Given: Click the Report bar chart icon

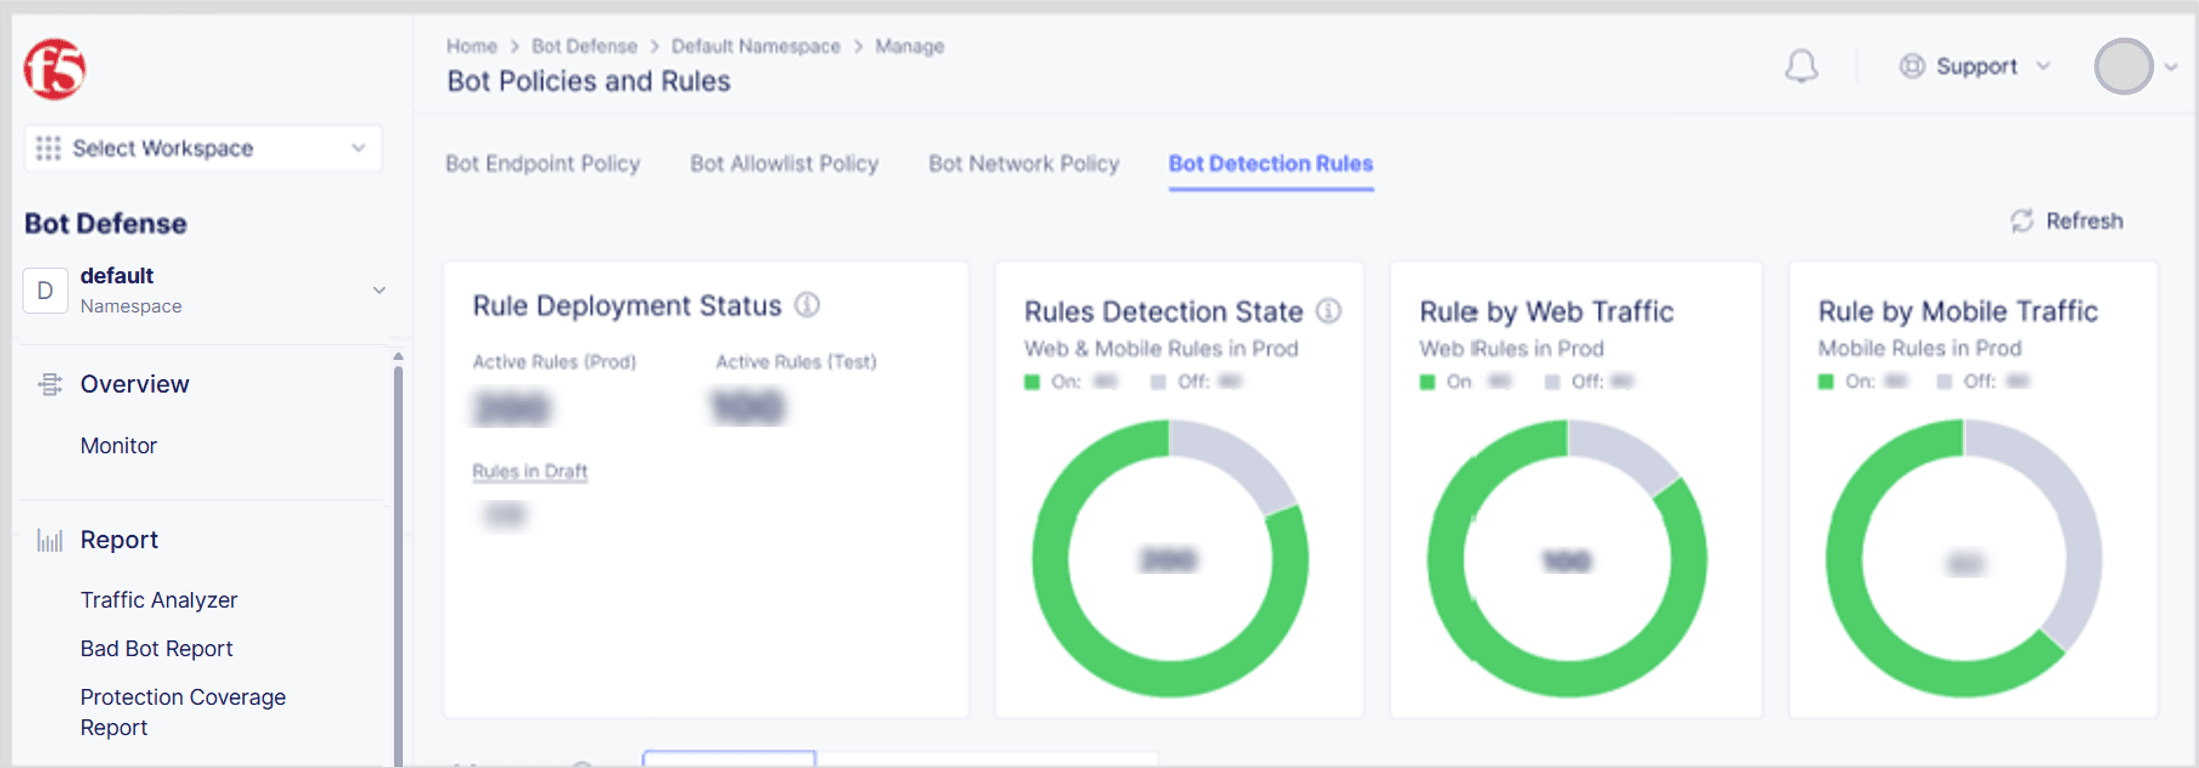Looking at the screenshot, I should click(49, 540).
